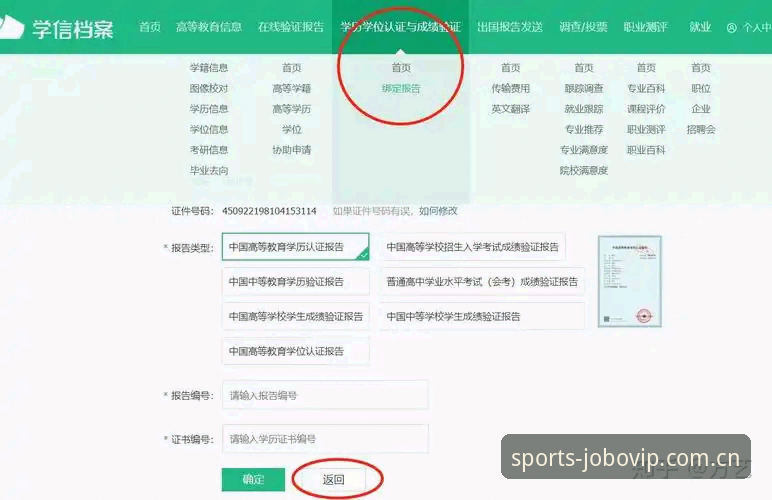Choose 中国高等学校招生入学考试成绩验证报告 report type
Viewport: 772px width, 500px height.
(474, 247)
